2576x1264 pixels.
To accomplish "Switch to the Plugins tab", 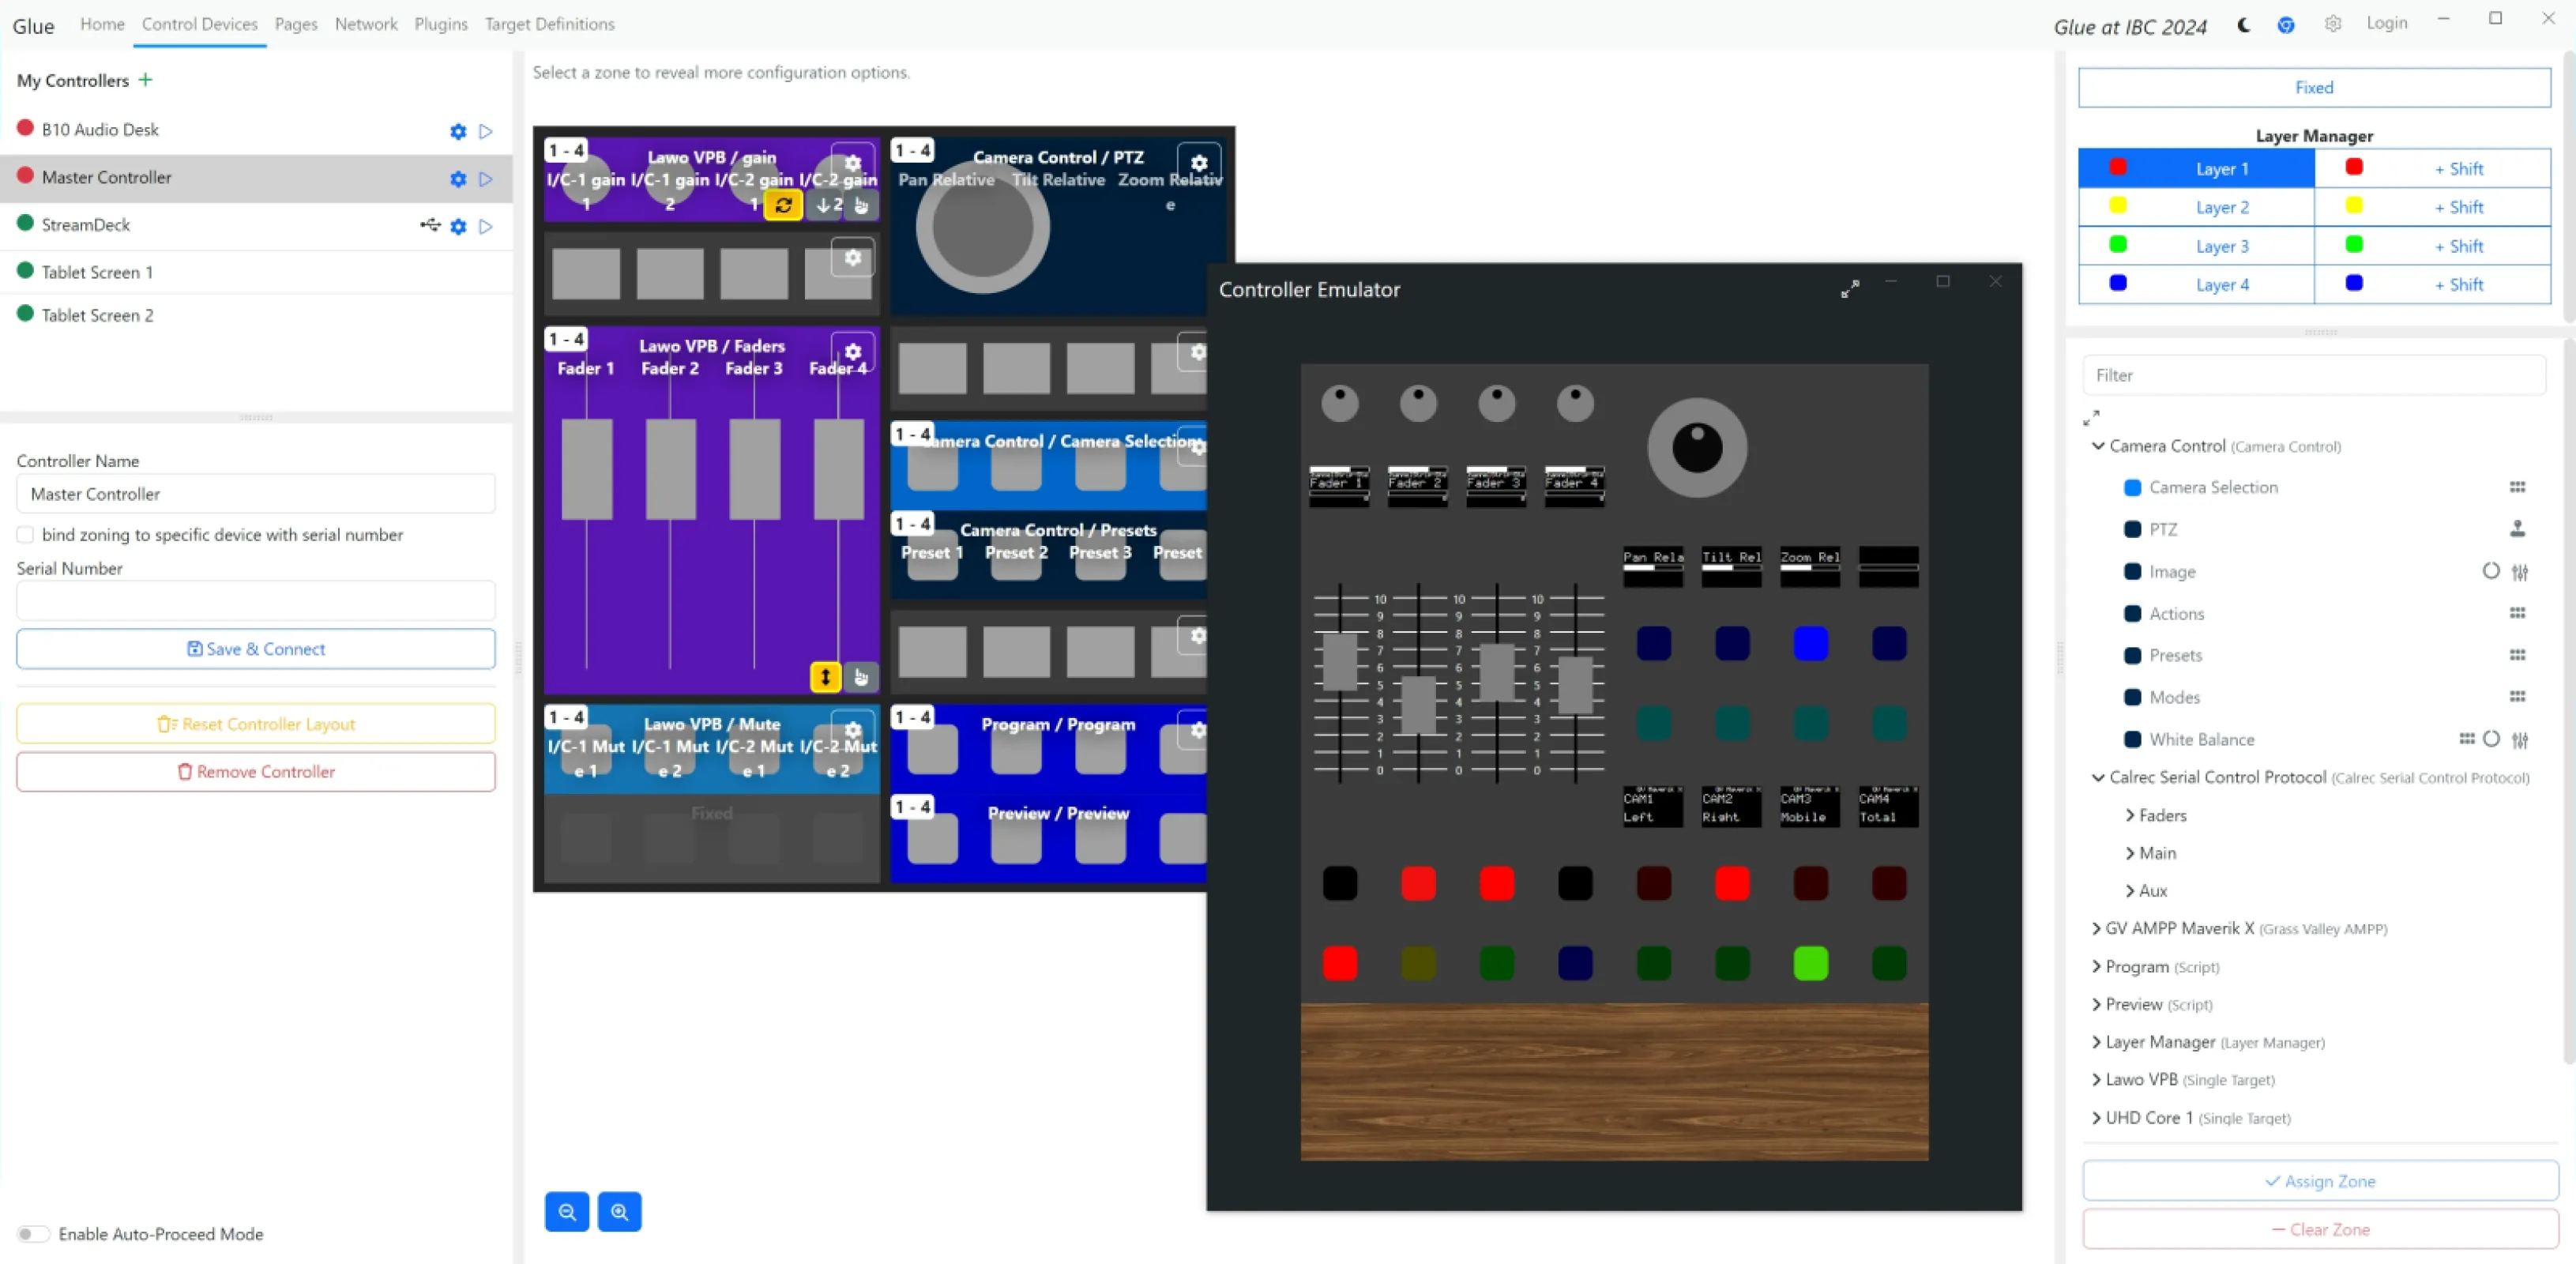I will [441, 24].
